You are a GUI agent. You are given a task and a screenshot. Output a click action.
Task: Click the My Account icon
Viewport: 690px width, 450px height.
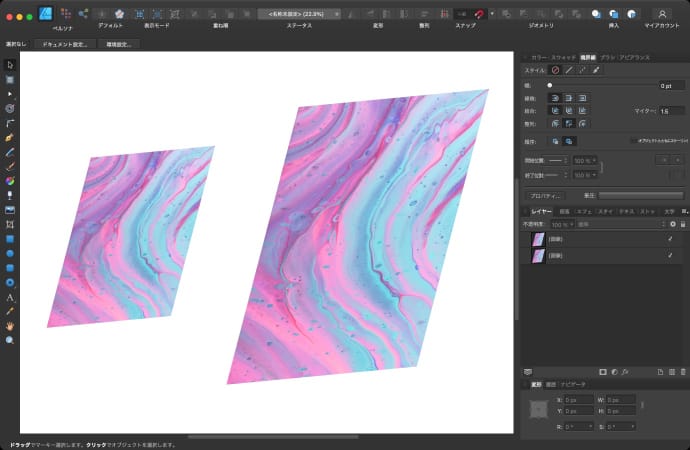click(661, 14)
